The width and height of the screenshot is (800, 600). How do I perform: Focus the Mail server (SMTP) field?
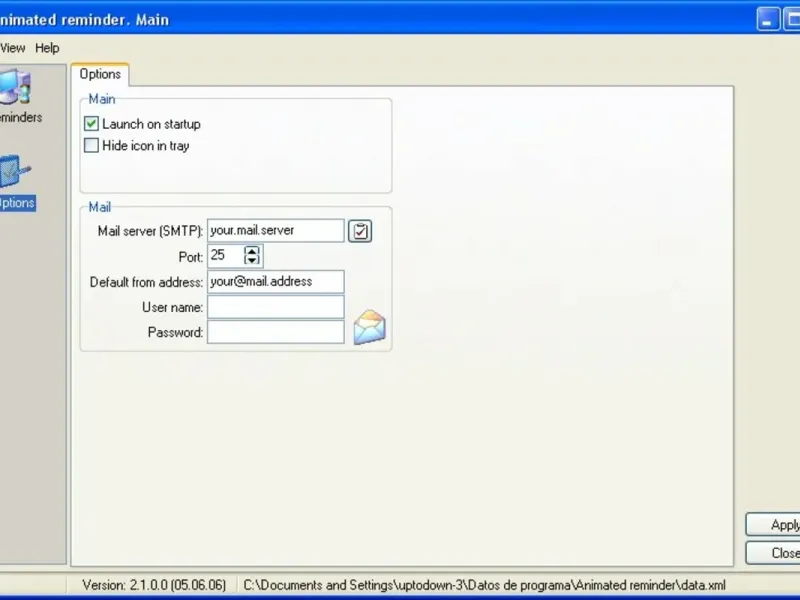coord(276,231)
